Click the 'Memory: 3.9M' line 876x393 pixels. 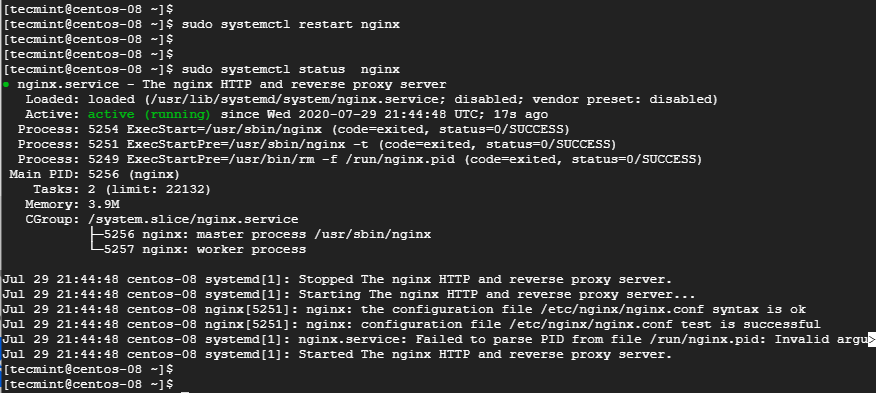pos(72,205)
